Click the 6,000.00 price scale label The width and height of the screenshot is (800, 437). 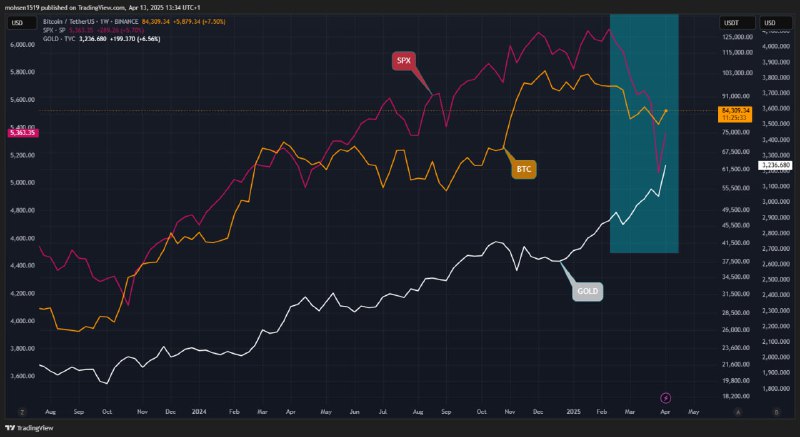pyautogui.click(x=23, y=44)
